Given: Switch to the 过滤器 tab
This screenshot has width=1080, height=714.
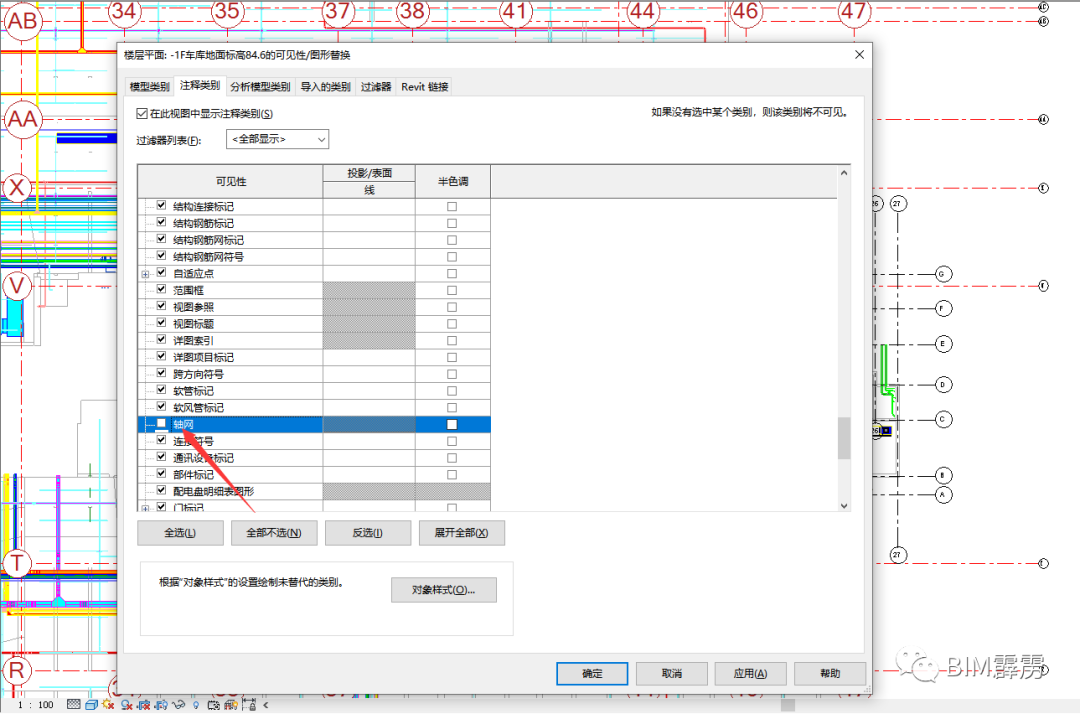Looking at the screenshot, I should pyautogui.click(x=376, y=87).
